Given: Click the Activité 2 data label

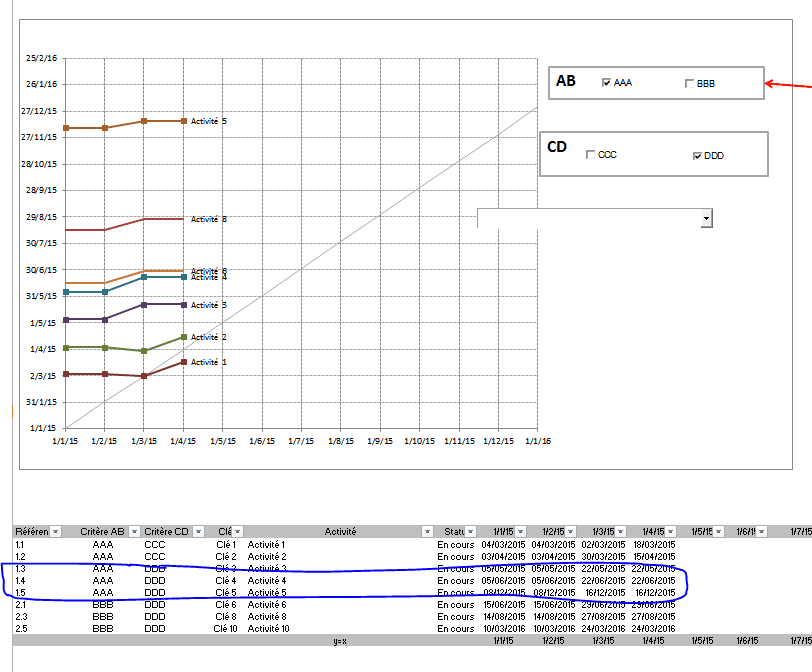Looking at the screenshot, I should 209,338.
